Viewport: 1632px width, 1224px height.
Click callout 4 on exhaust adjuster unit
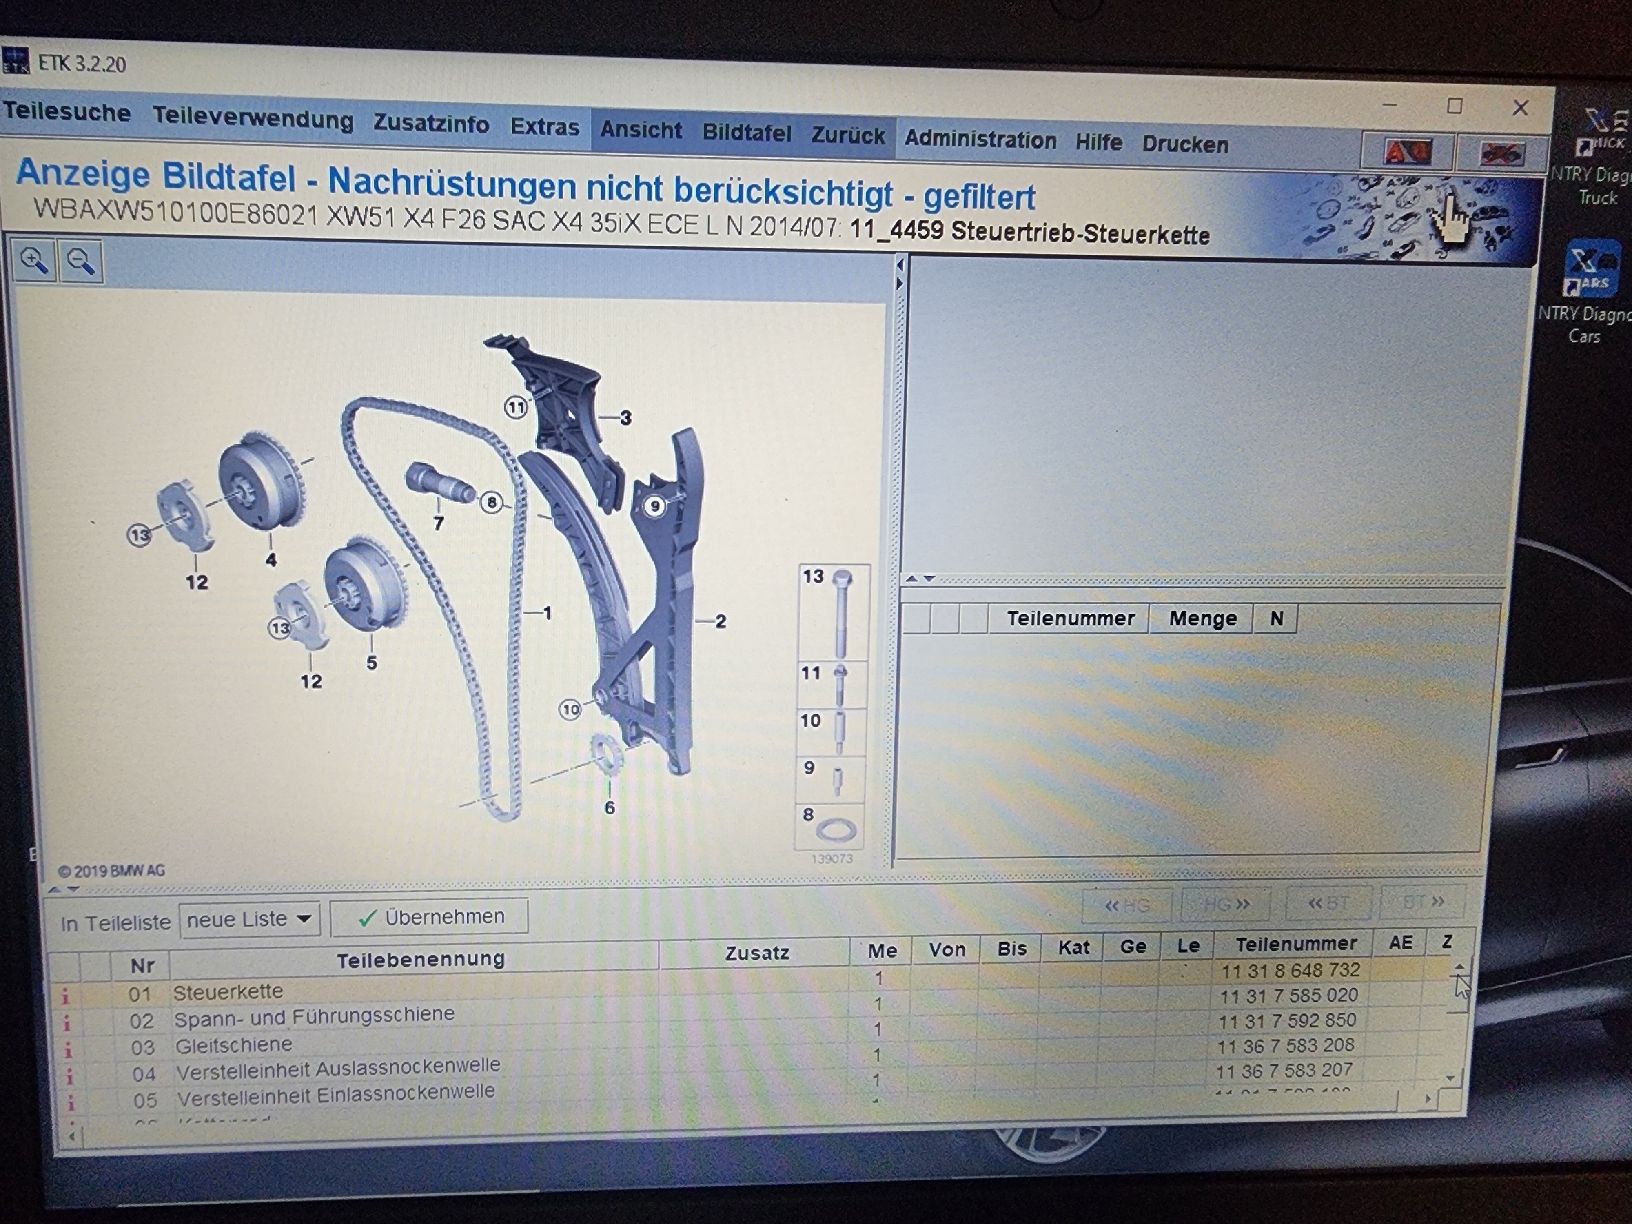click(271, 560)
